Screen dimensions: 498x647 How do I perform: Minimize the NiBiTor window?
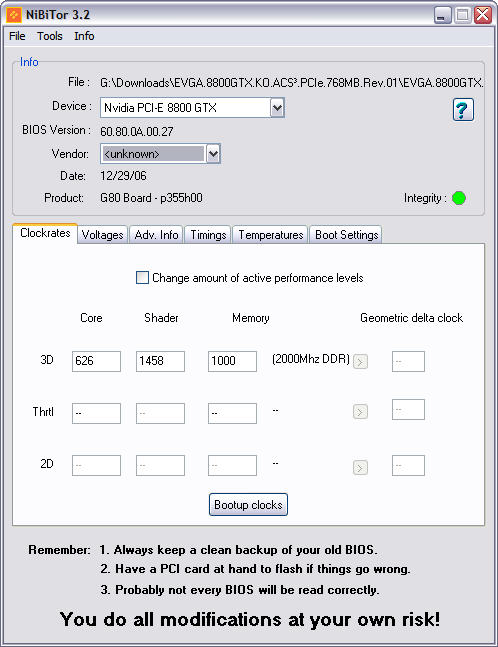[443, 16]
